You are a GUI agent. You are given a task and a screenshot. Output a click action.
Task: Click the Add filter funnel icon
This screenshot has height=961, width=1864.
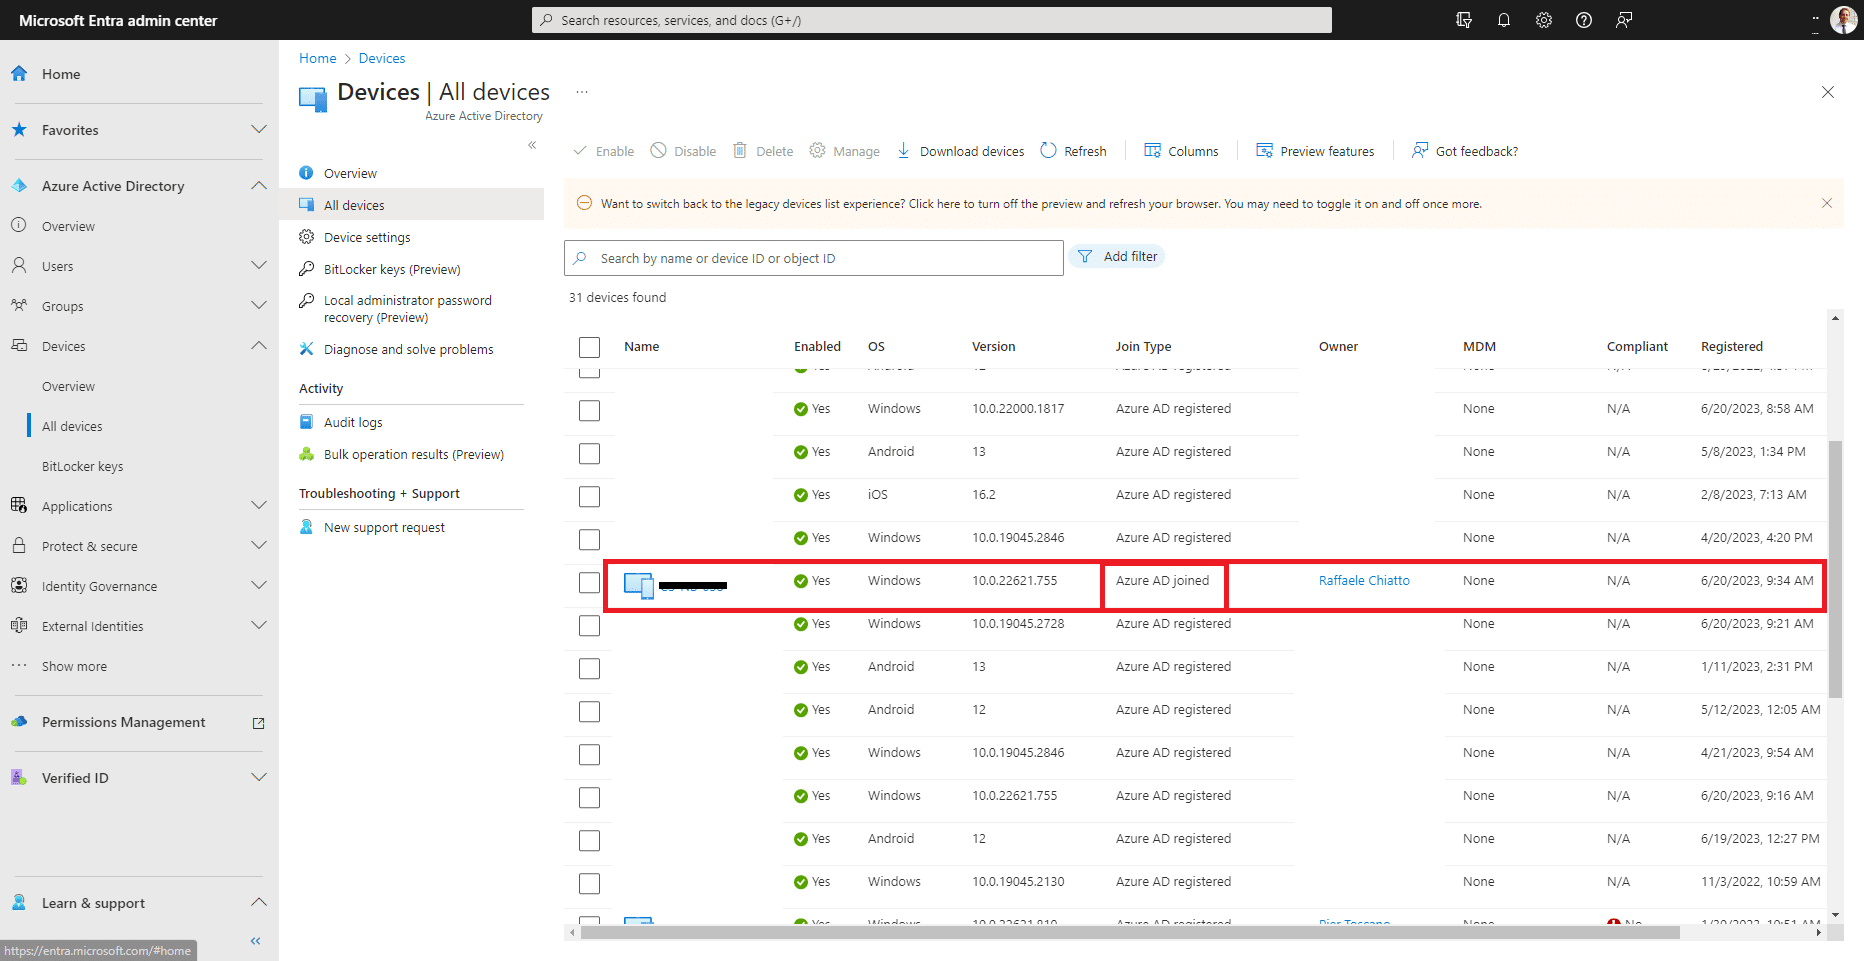[x=1085, y=257]
